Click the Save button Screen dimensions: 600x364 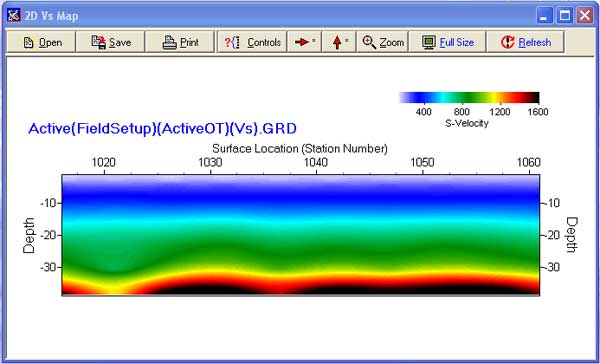click(x=111, y=42)
